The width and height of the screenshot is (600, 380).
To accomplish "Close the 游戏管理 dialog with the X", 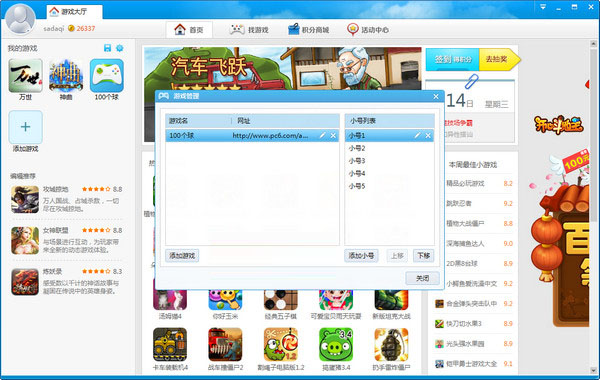I will pyautogui.click(x=436, y=96).
